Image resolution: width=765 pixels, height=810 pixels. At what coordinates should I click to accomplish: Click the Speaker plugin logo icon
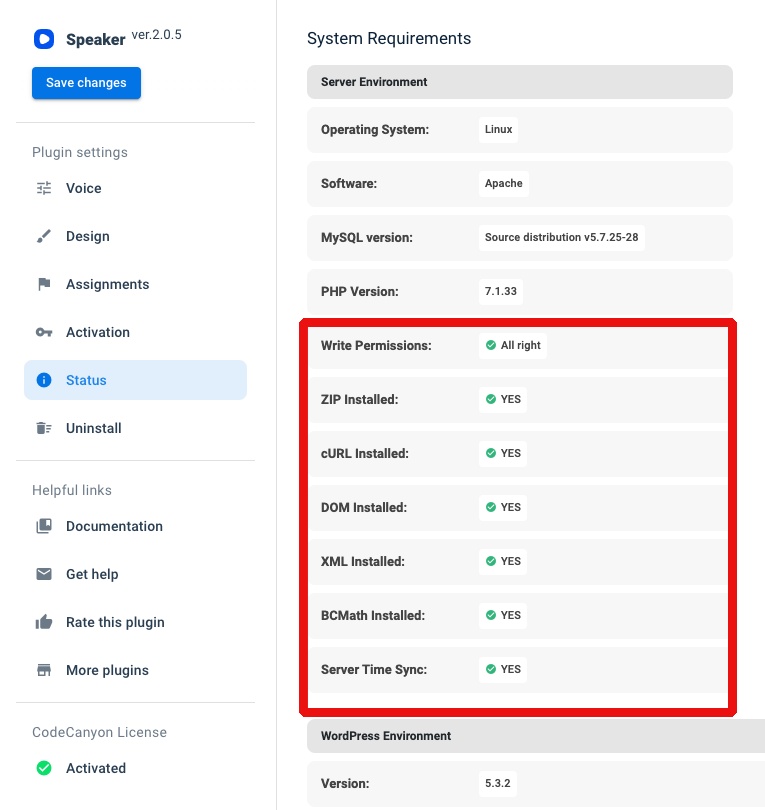pos(43,39)
